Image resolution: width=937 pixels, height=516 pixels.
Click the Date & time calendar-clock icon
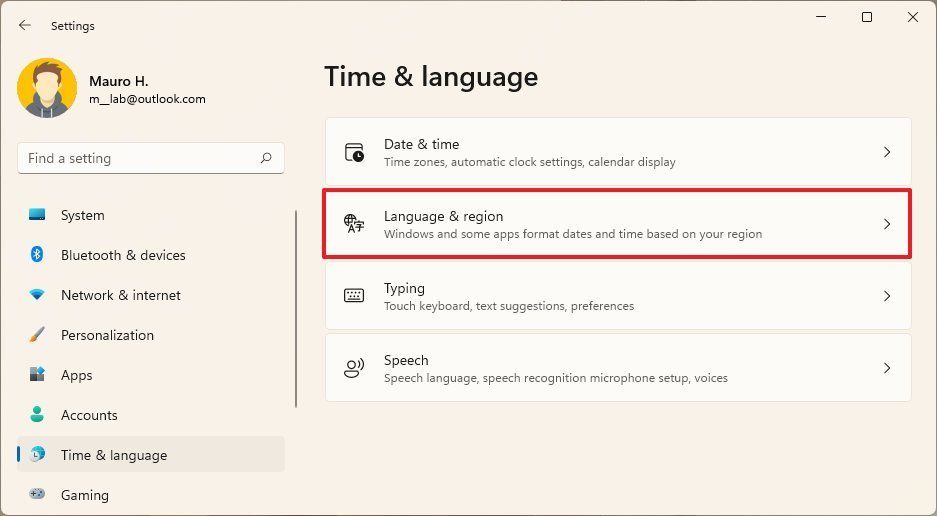[354, 152]
